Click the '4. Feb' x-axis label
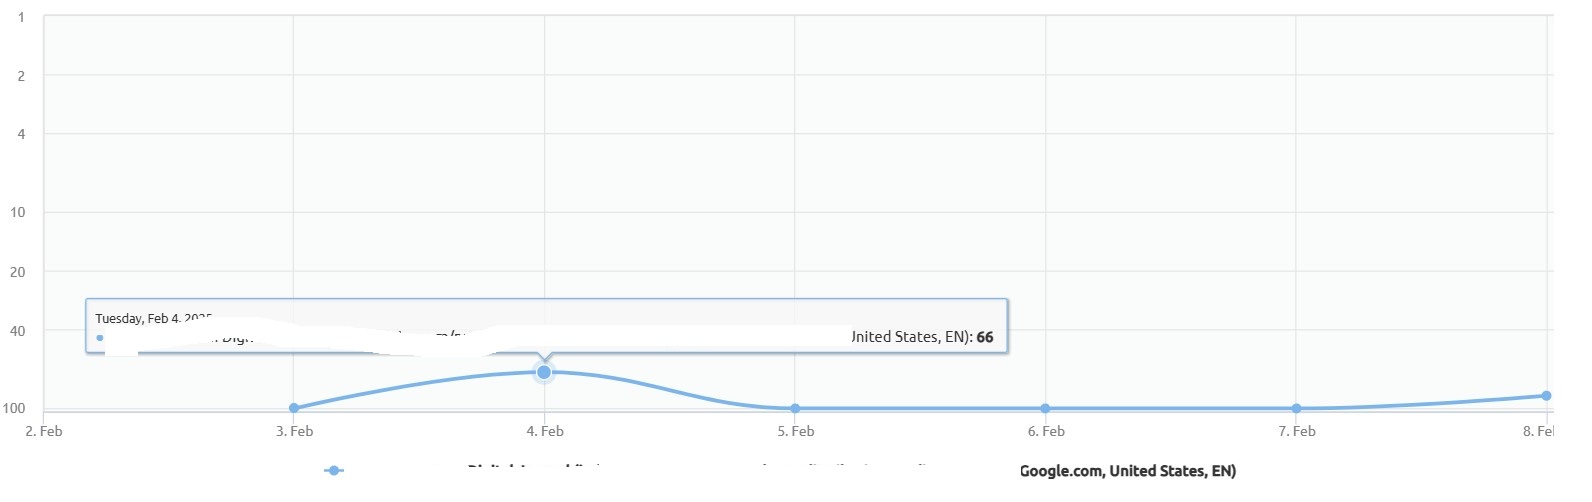1592x502 pixels. [545, 431]
